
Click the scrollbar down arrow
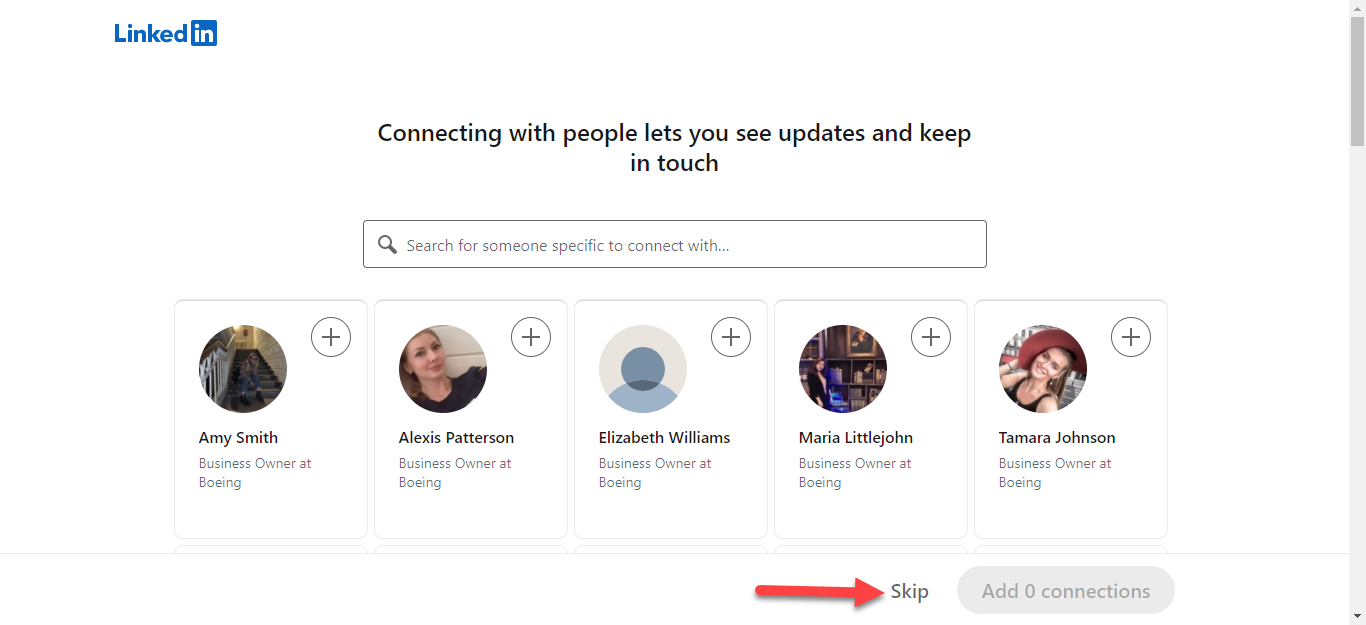[1357, 616]
